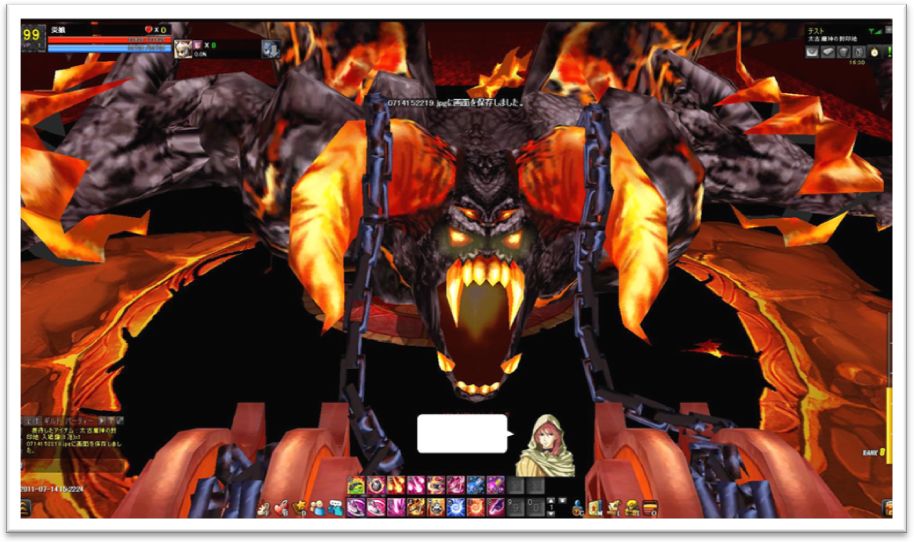Open the first gray icon under dungeon name
This screenshot has width=915, height=542.
click(x=812, y=51)
